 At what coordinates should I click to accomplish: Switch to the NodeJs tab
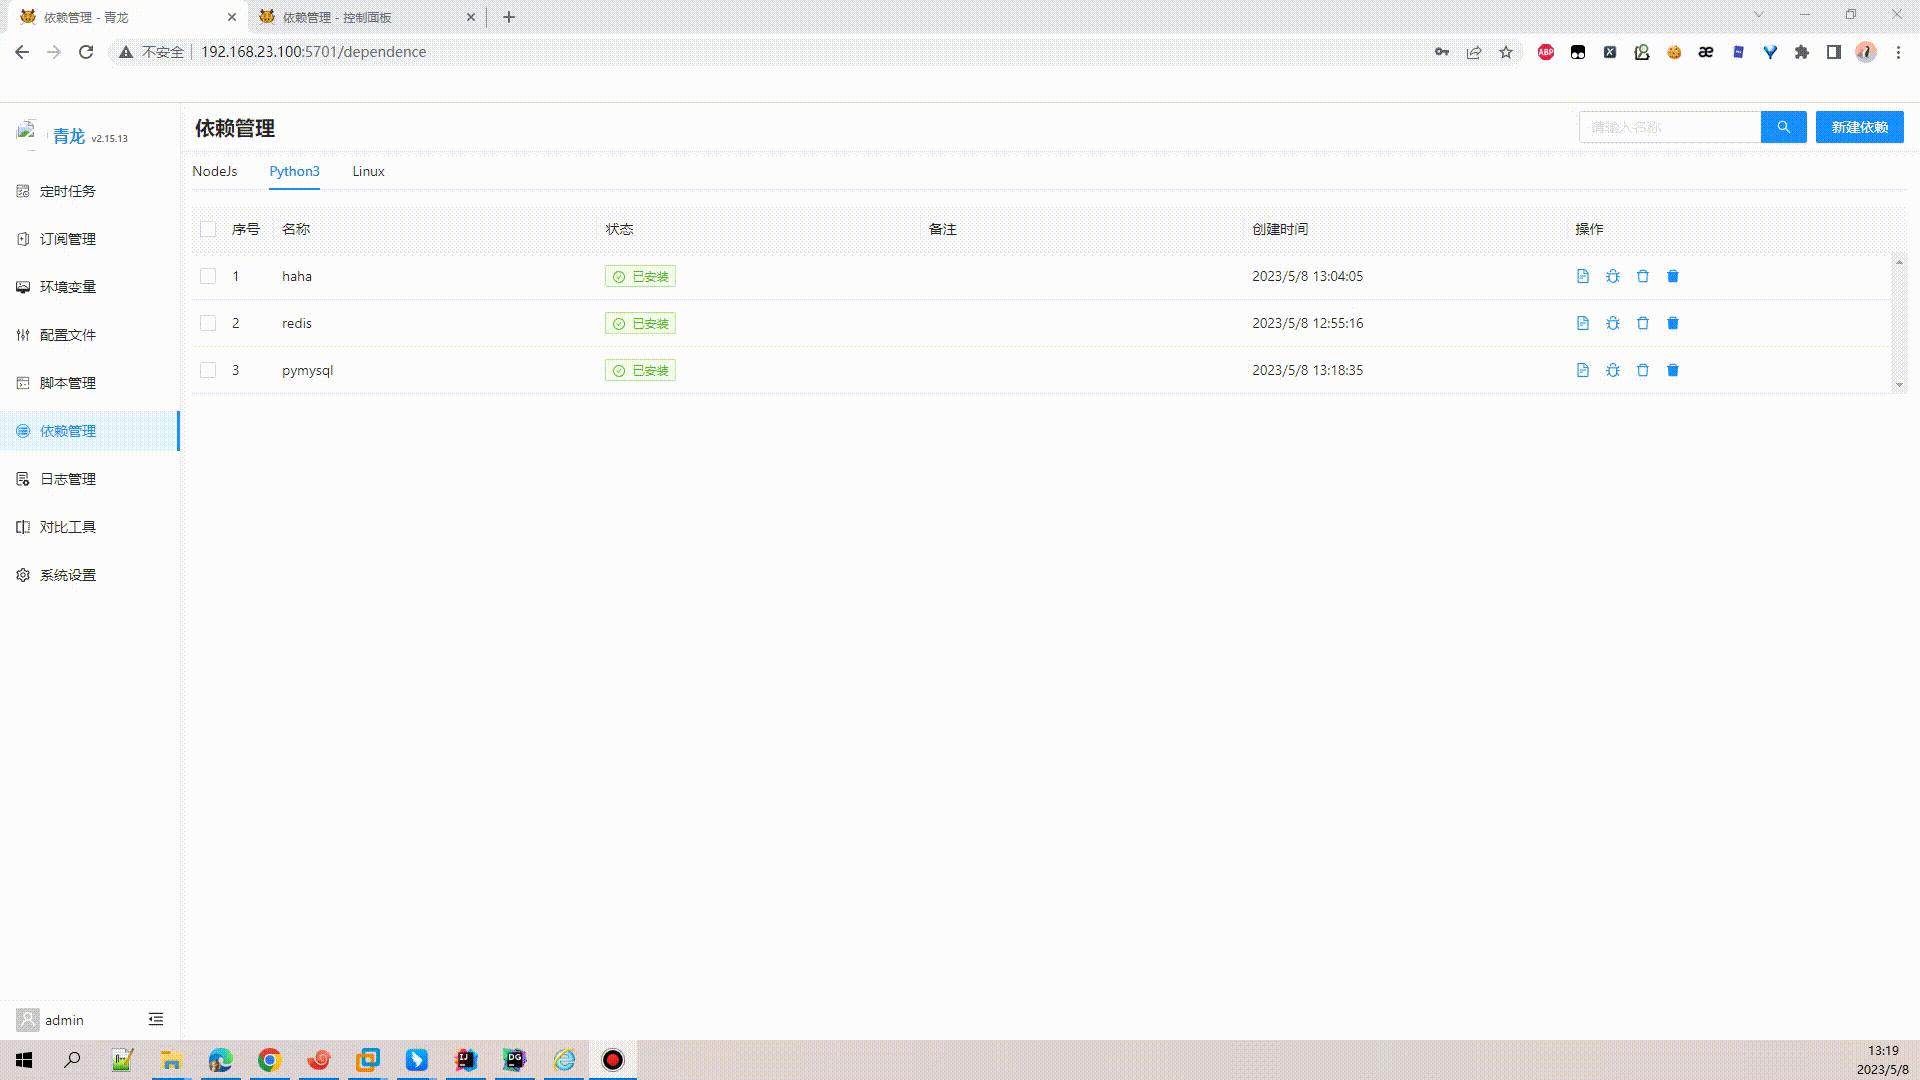pyautogui.click(x=214, y=171)
